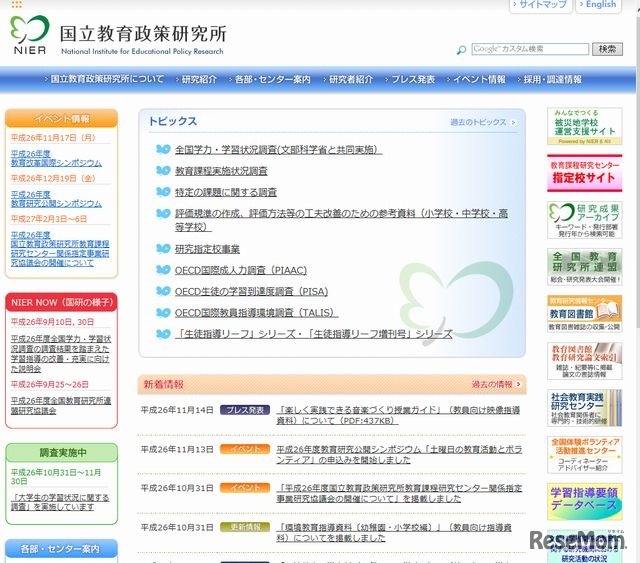The width and height of the screenshot is (640, 563).
Task: Open 教育研究論文索引 banner
Action: (584, 361)
